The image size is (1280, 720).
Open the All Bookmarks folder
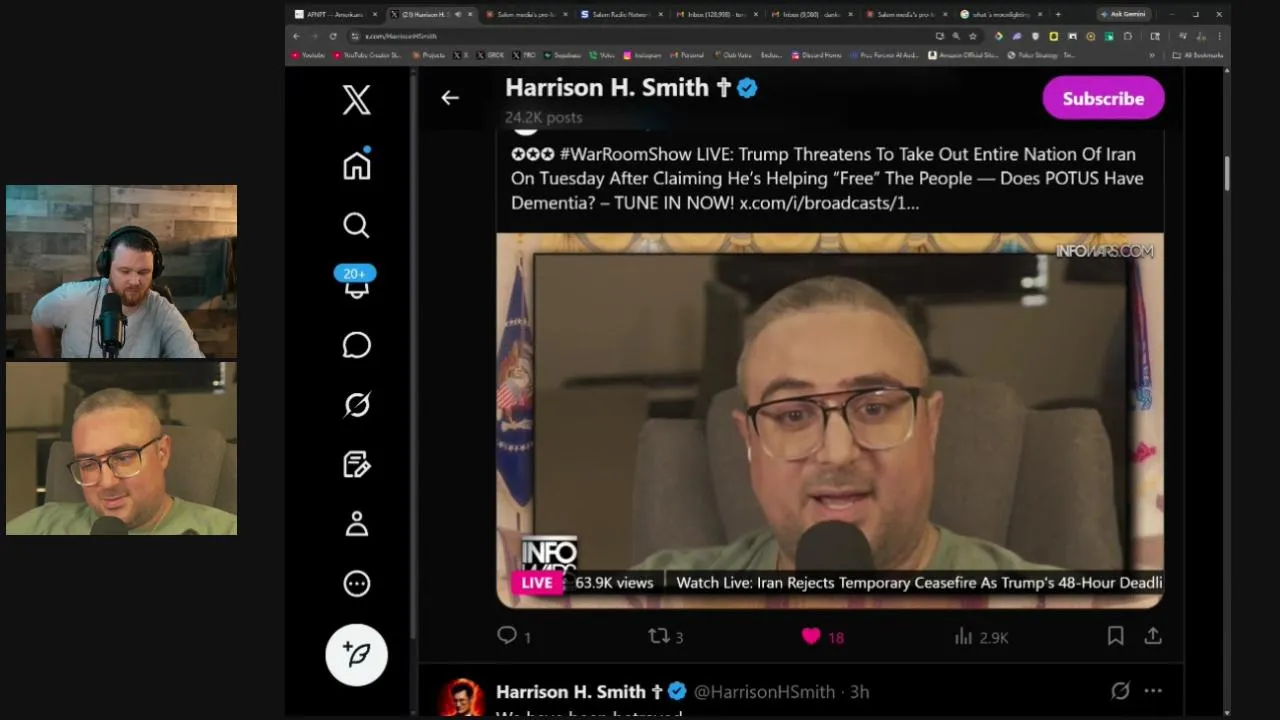tap(1197, 55)
